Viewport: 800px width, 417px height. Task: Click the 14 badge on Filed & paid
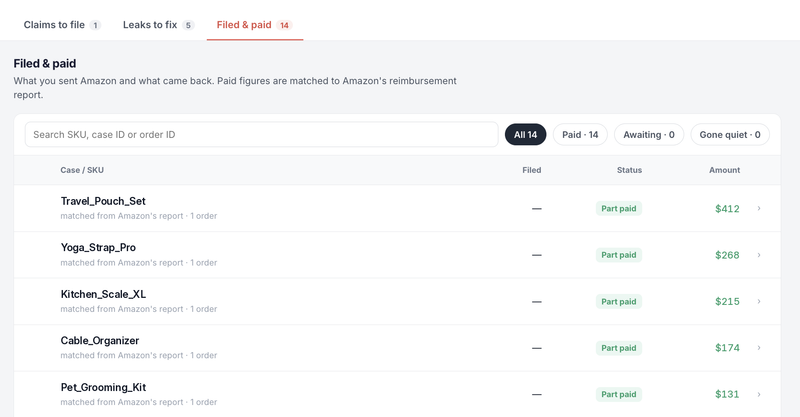284,25
